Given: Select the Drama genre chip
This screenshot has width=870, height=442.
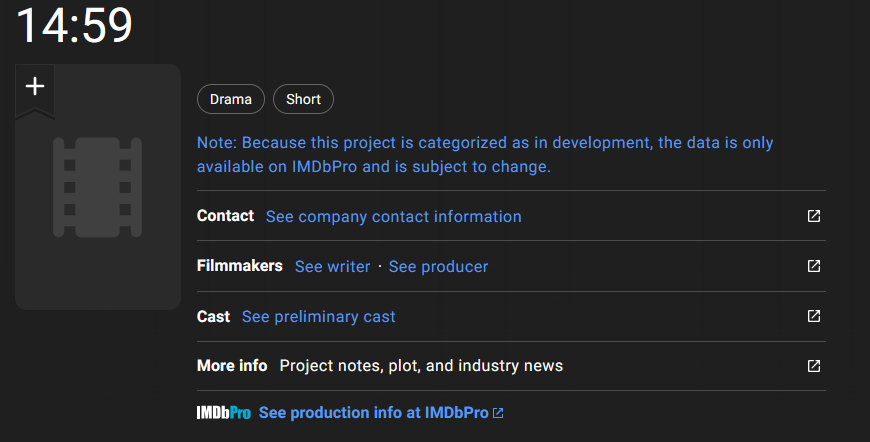Looking at the screenshot, I should click(x=231, y=99).
